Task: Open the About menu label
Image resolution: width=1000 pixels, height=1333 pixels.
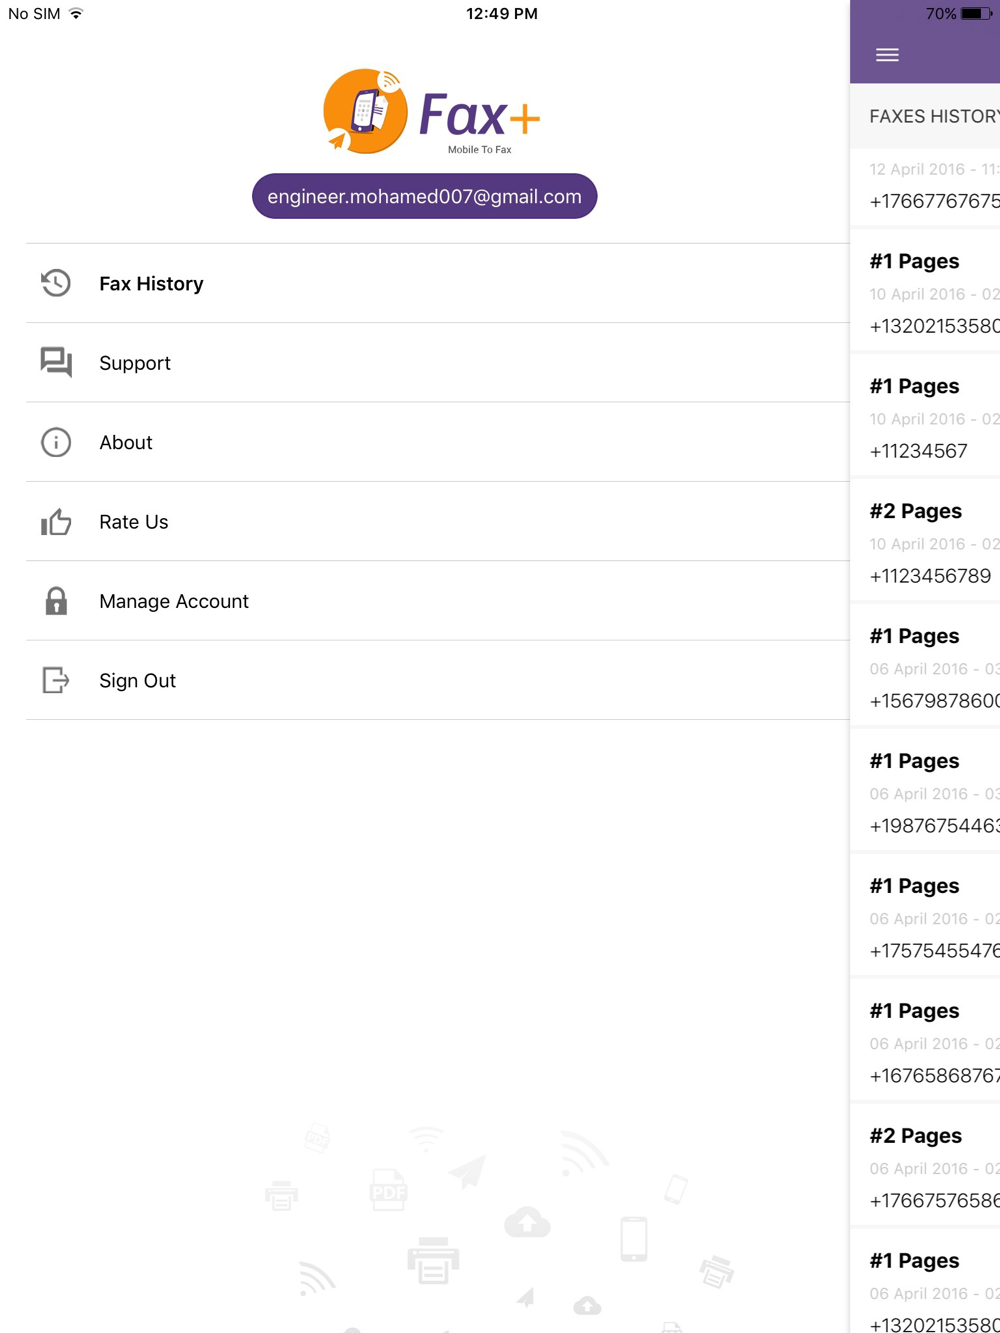Action: coord(126,442)
